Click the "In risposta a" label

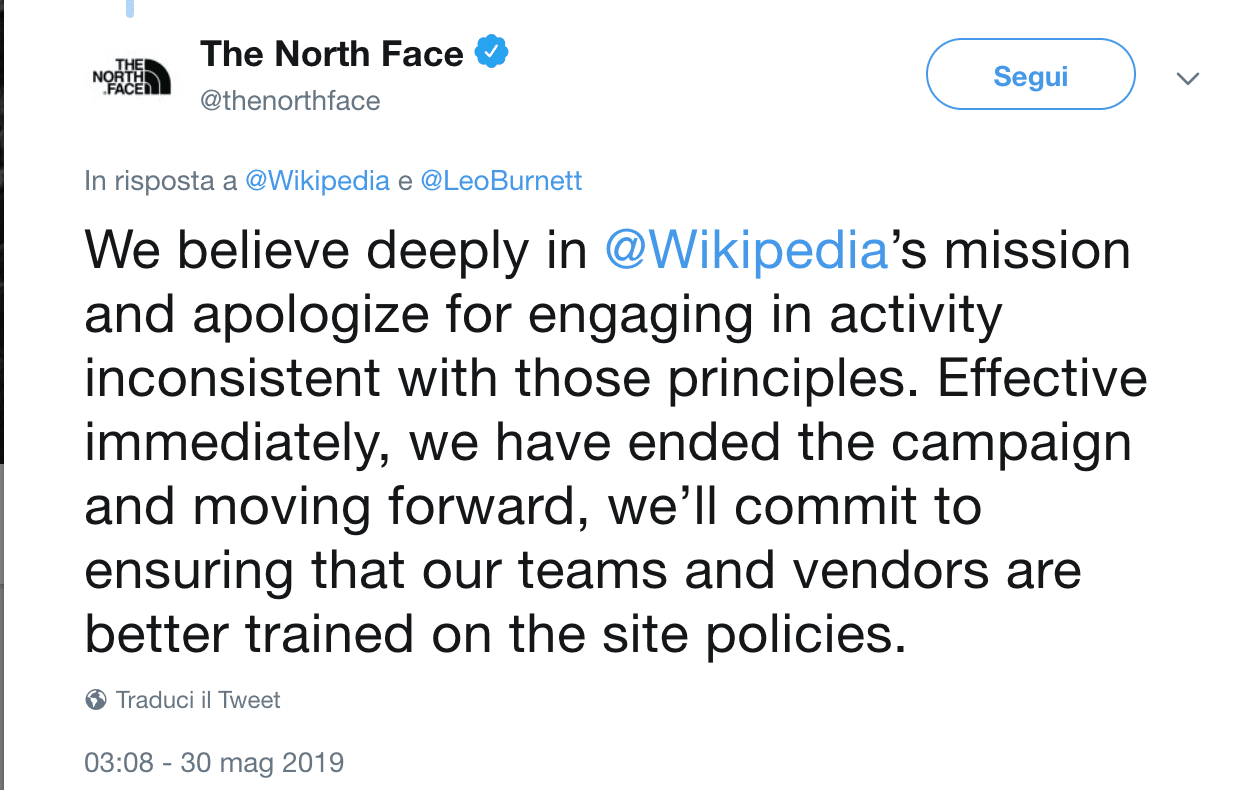(x=160, y=181)
